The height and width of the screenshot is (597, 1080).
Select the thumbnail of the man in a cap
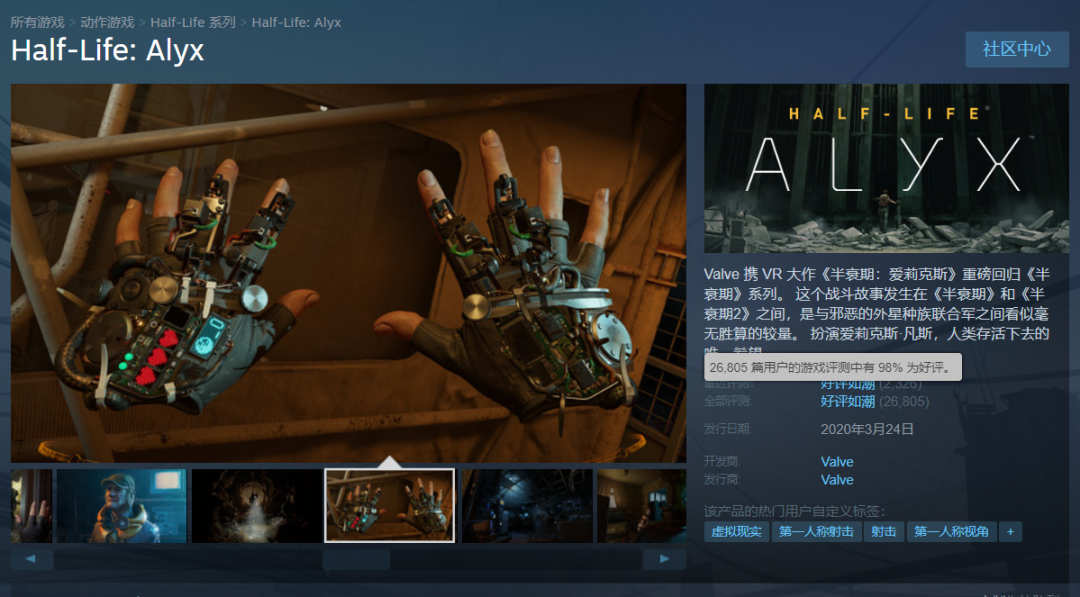(121, 506)
